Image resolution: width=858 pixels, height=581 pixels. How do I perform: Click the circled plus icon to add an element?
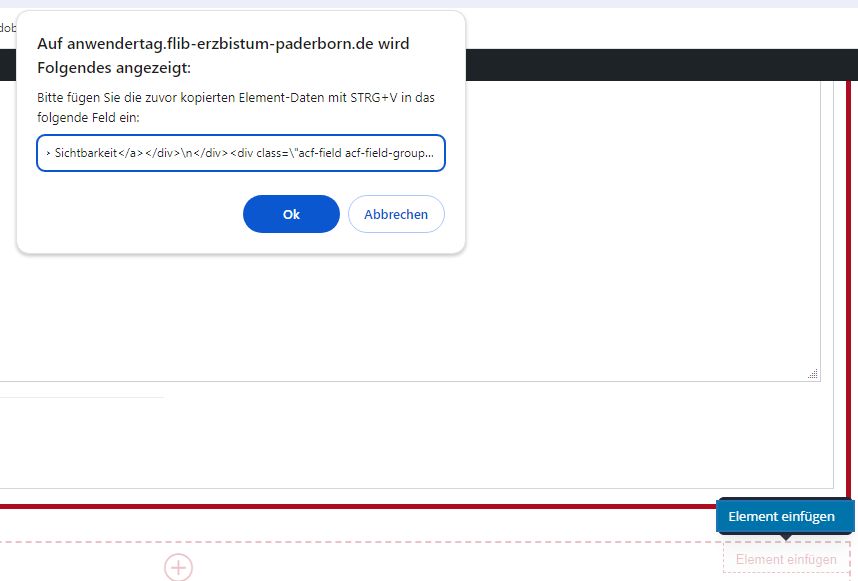pyautogui.click(x=178, y=567)
